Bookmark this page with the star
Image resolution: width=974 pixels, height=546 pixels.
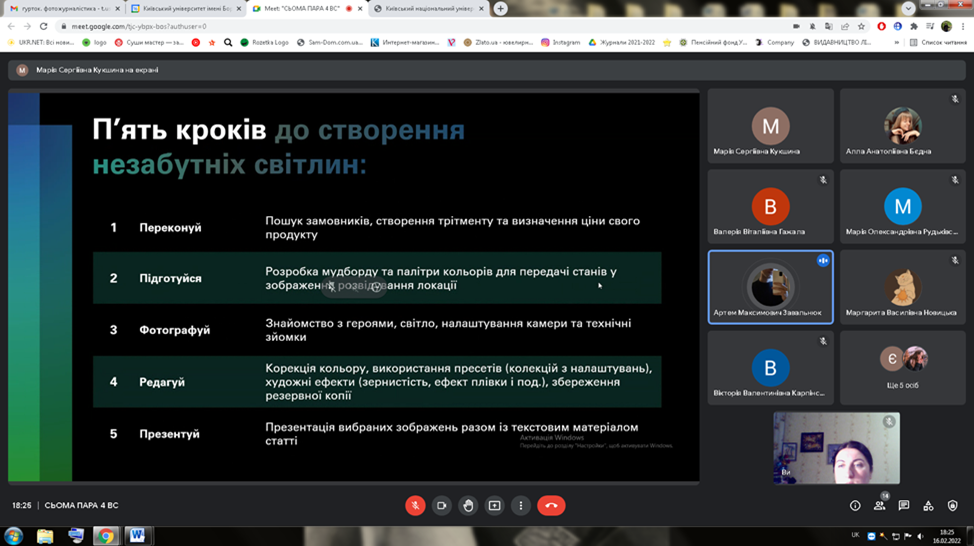click(861, 26)
